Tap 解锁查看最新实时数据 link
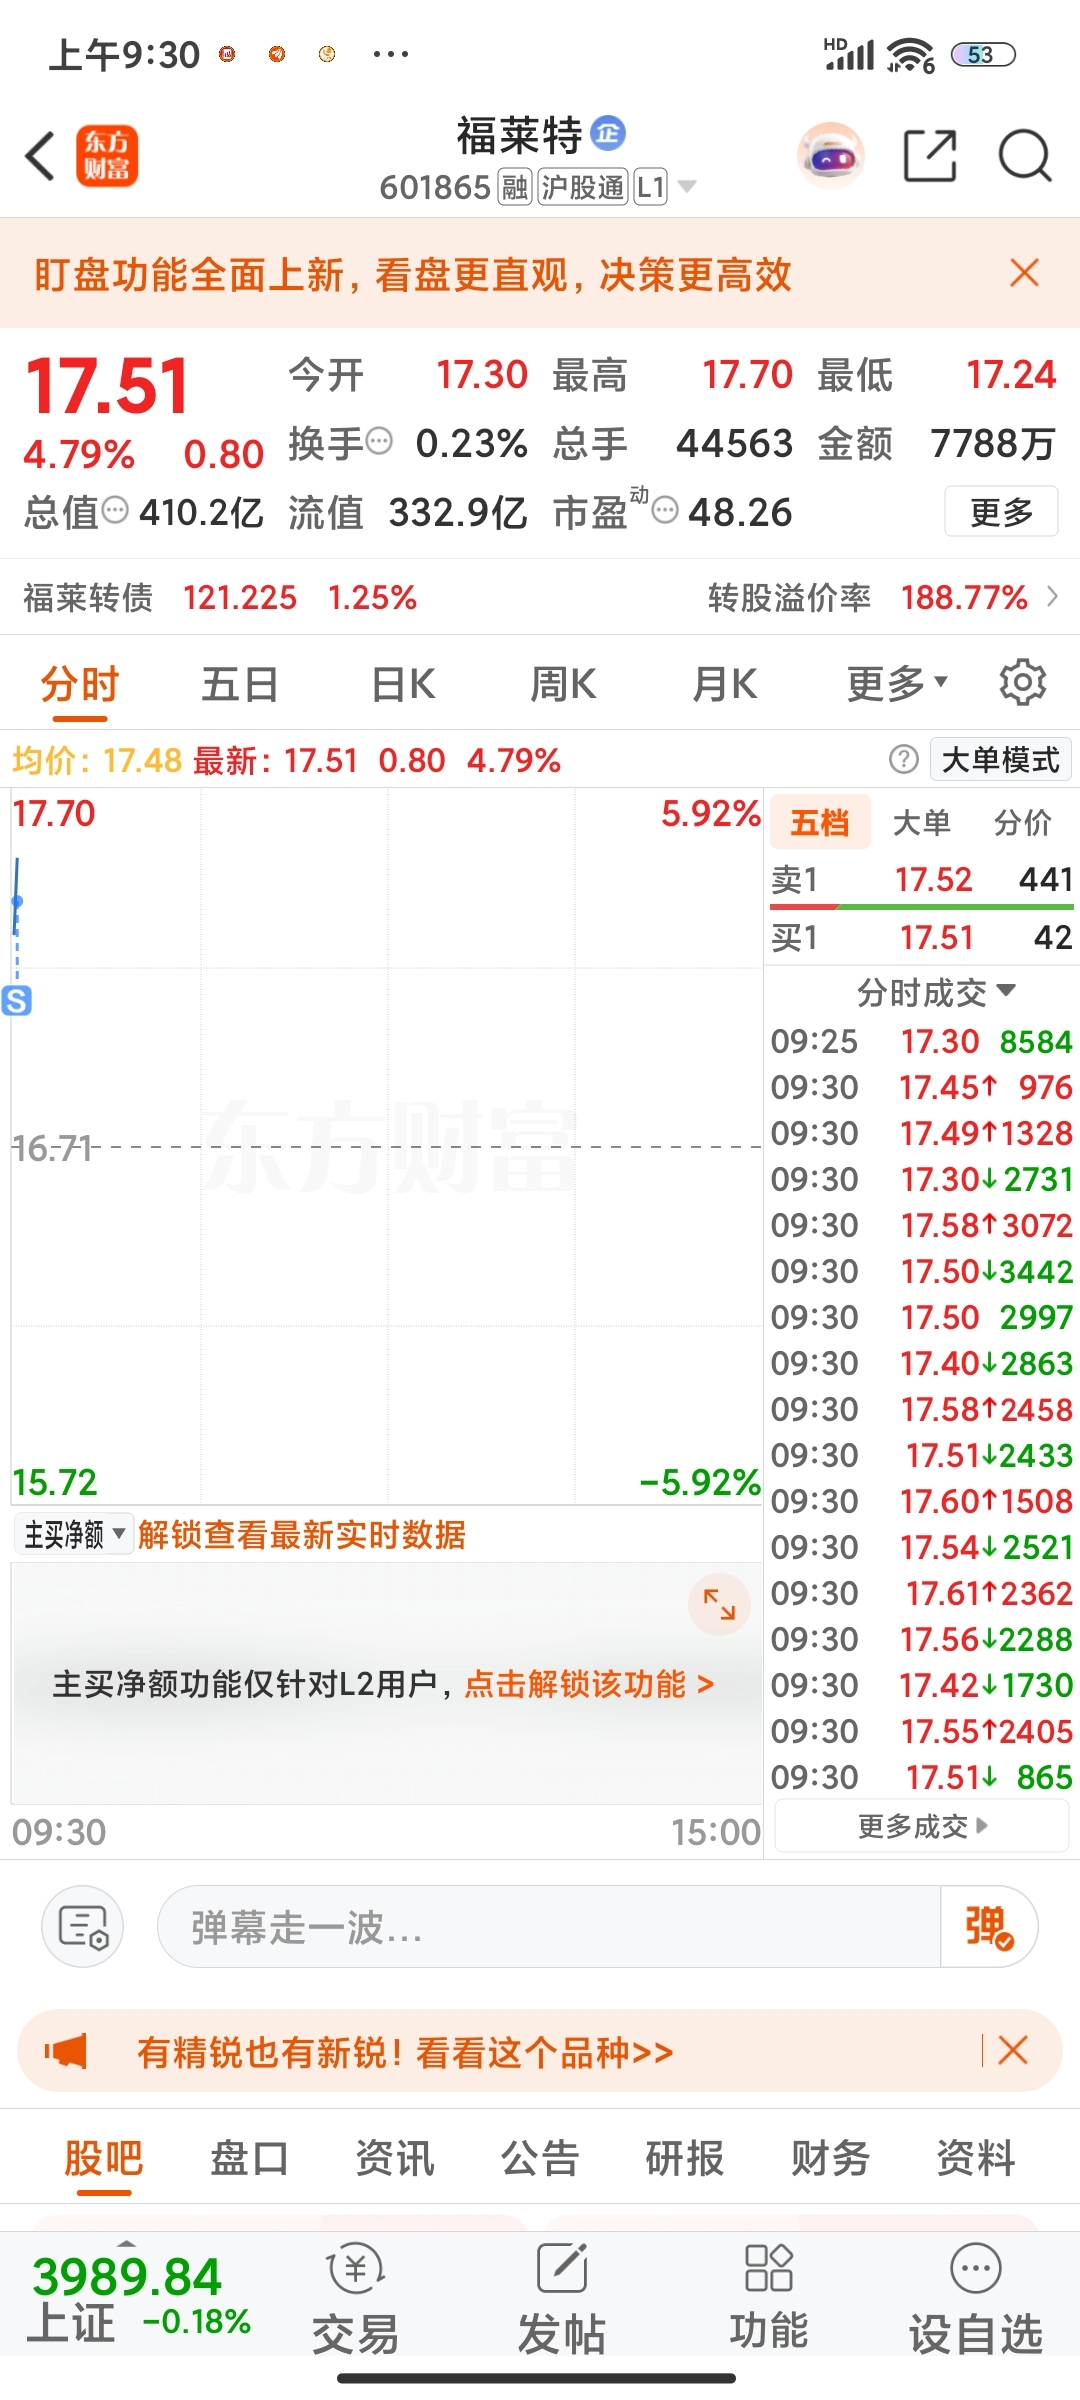This screenshot has width=1080, height=2400. [302, 1534]
